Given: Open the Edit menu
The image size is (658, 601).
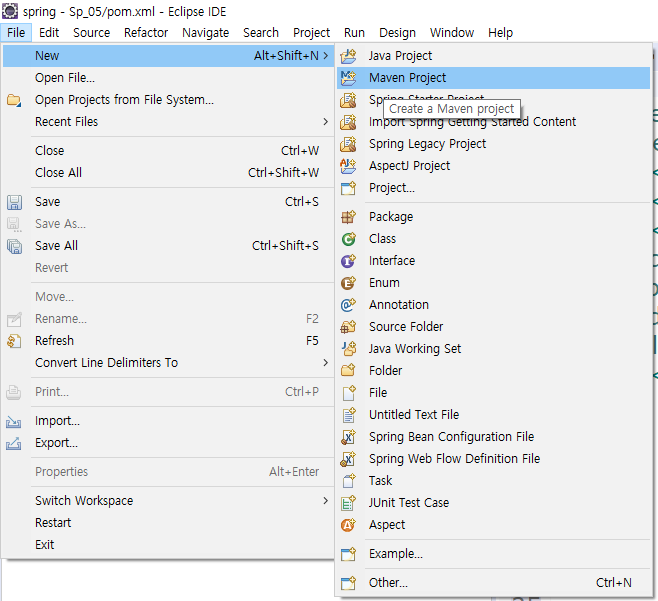Looking at the screenshot, I should pyautogui.click(x=49, y=33).
